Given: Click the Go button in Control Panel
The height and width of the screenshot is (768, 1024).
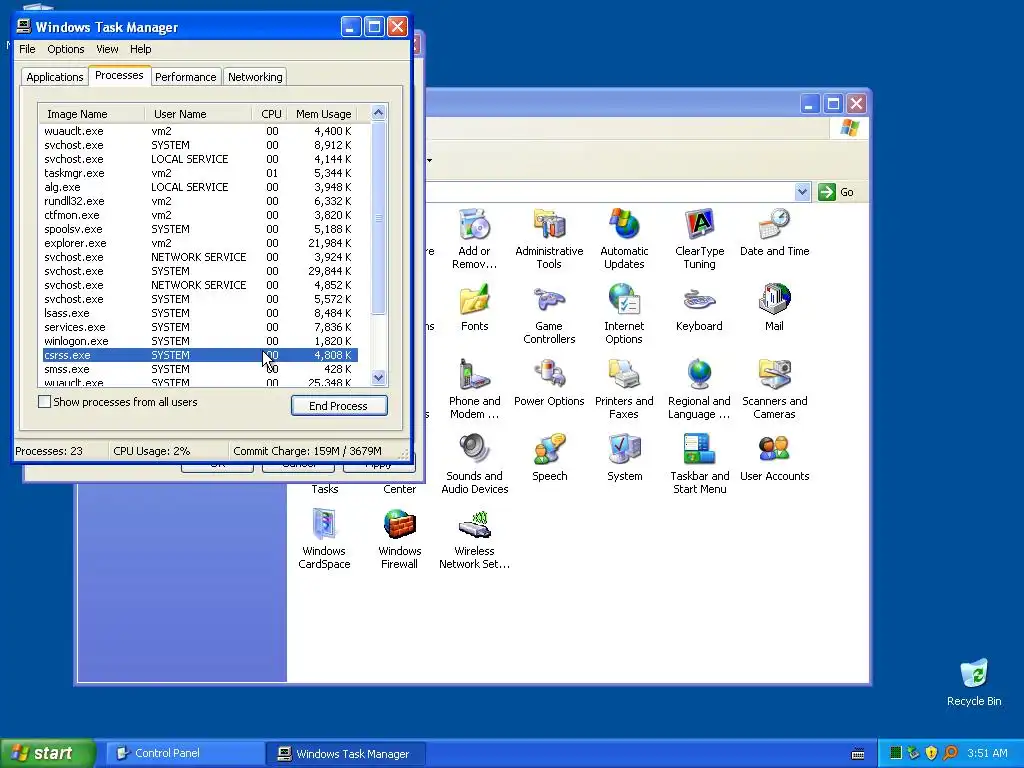Looking at the screenshot, I should (837, 192).
